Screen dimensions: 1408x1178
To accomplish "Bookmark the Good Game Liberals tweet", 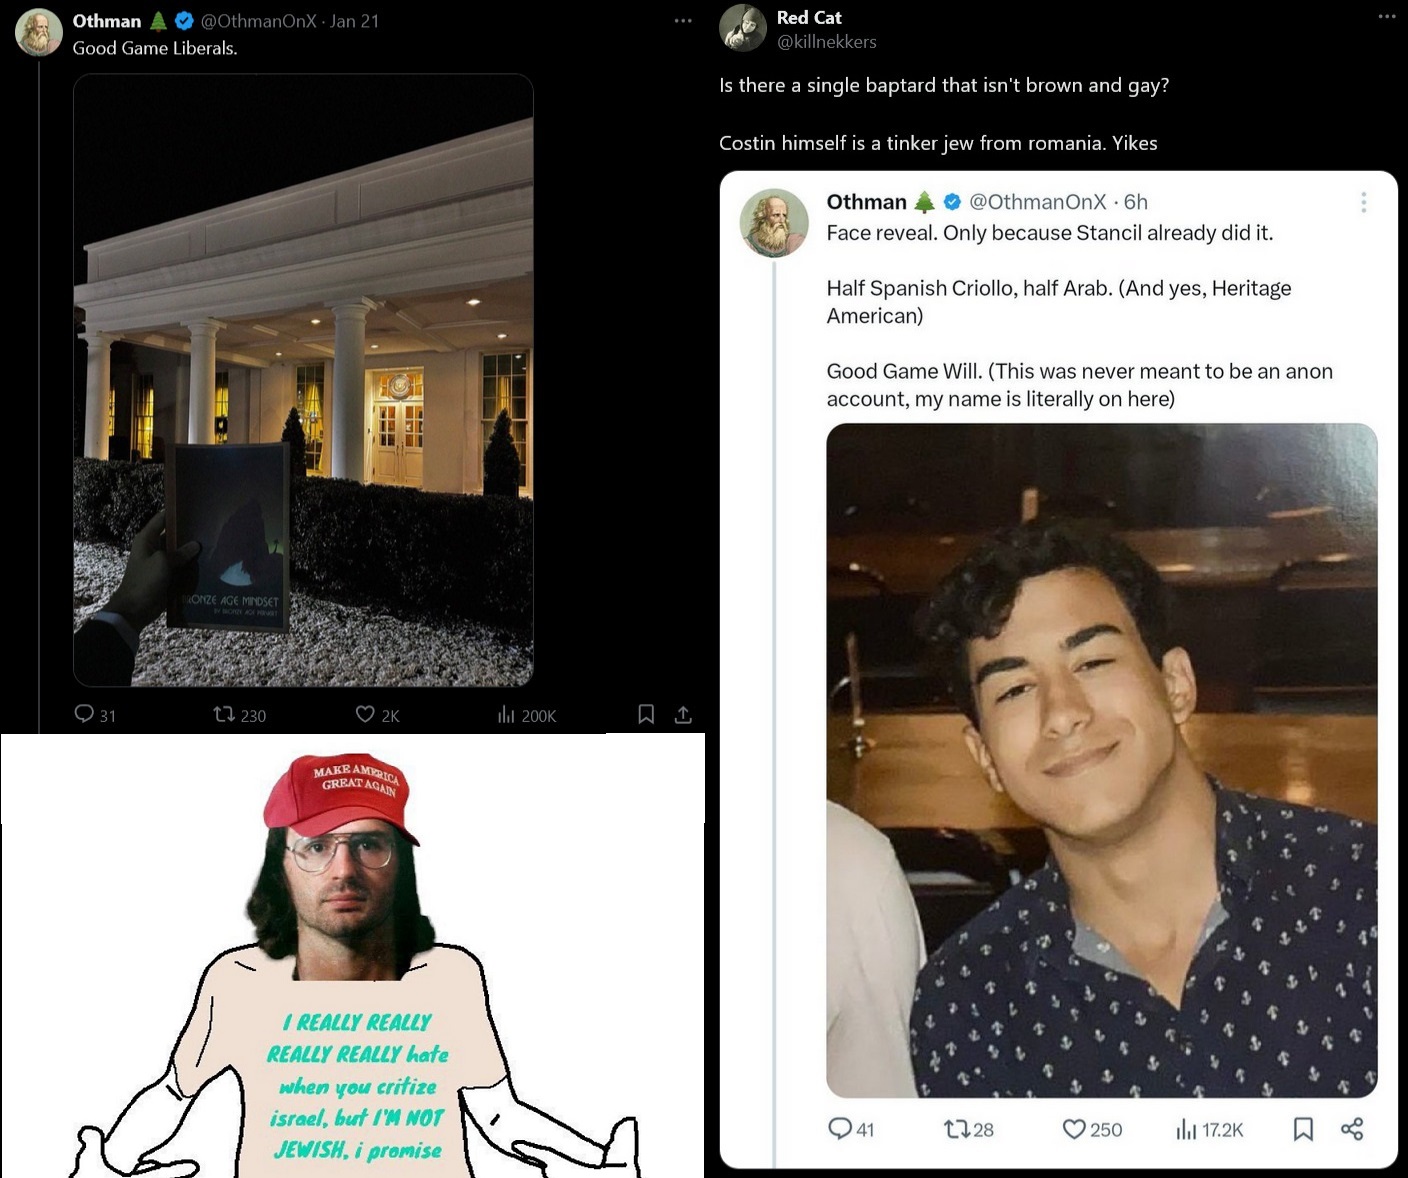I will [x=646, y=714].
